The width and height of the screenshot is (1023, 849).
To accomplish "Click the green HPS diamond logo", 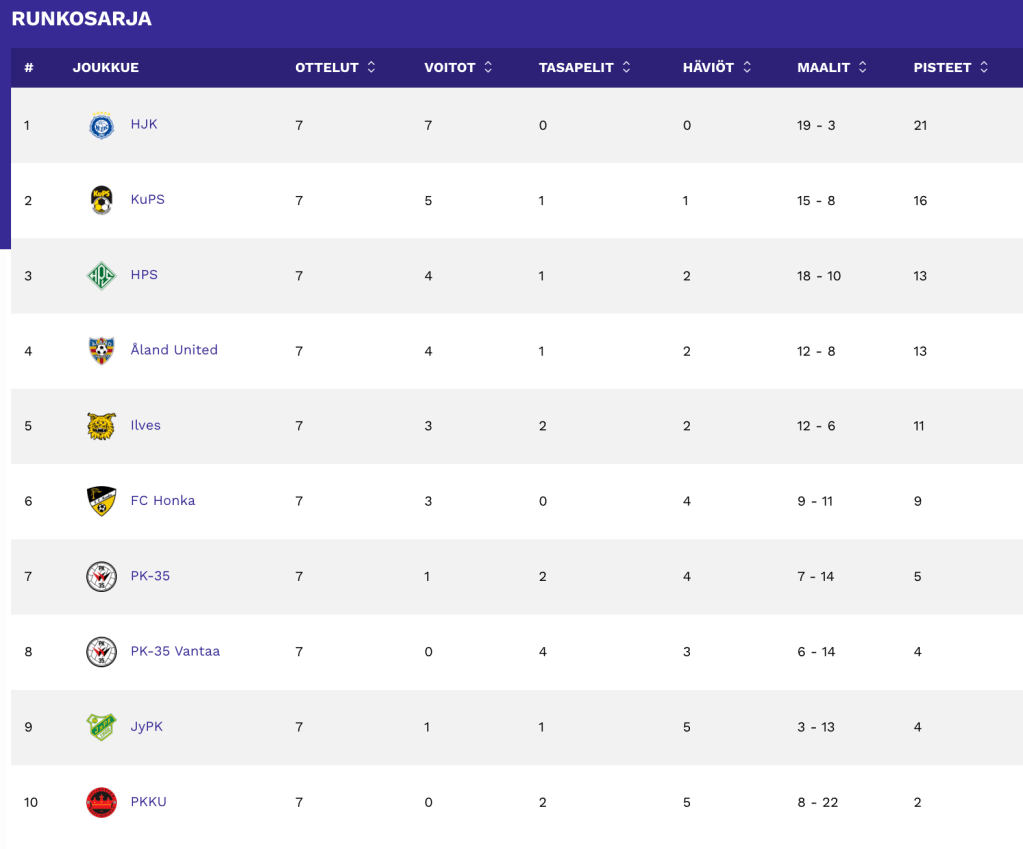I will tap(101, 276).
